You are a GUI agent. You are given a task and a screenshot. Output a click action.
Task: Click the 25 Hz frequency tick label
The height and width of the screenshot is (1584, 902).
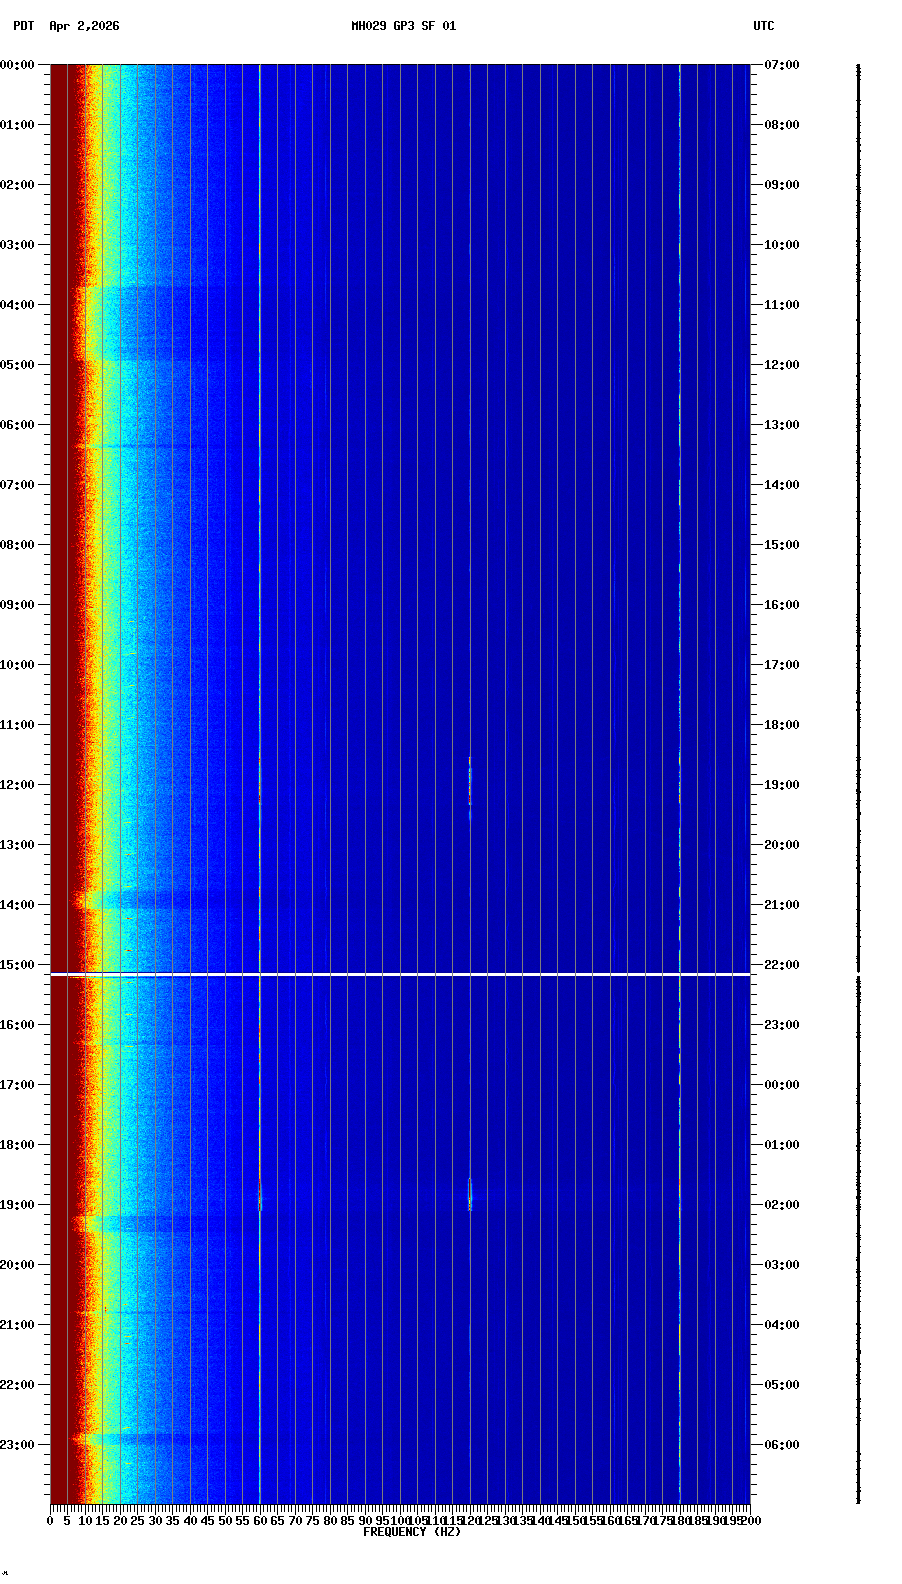[x=137, y=1521]
